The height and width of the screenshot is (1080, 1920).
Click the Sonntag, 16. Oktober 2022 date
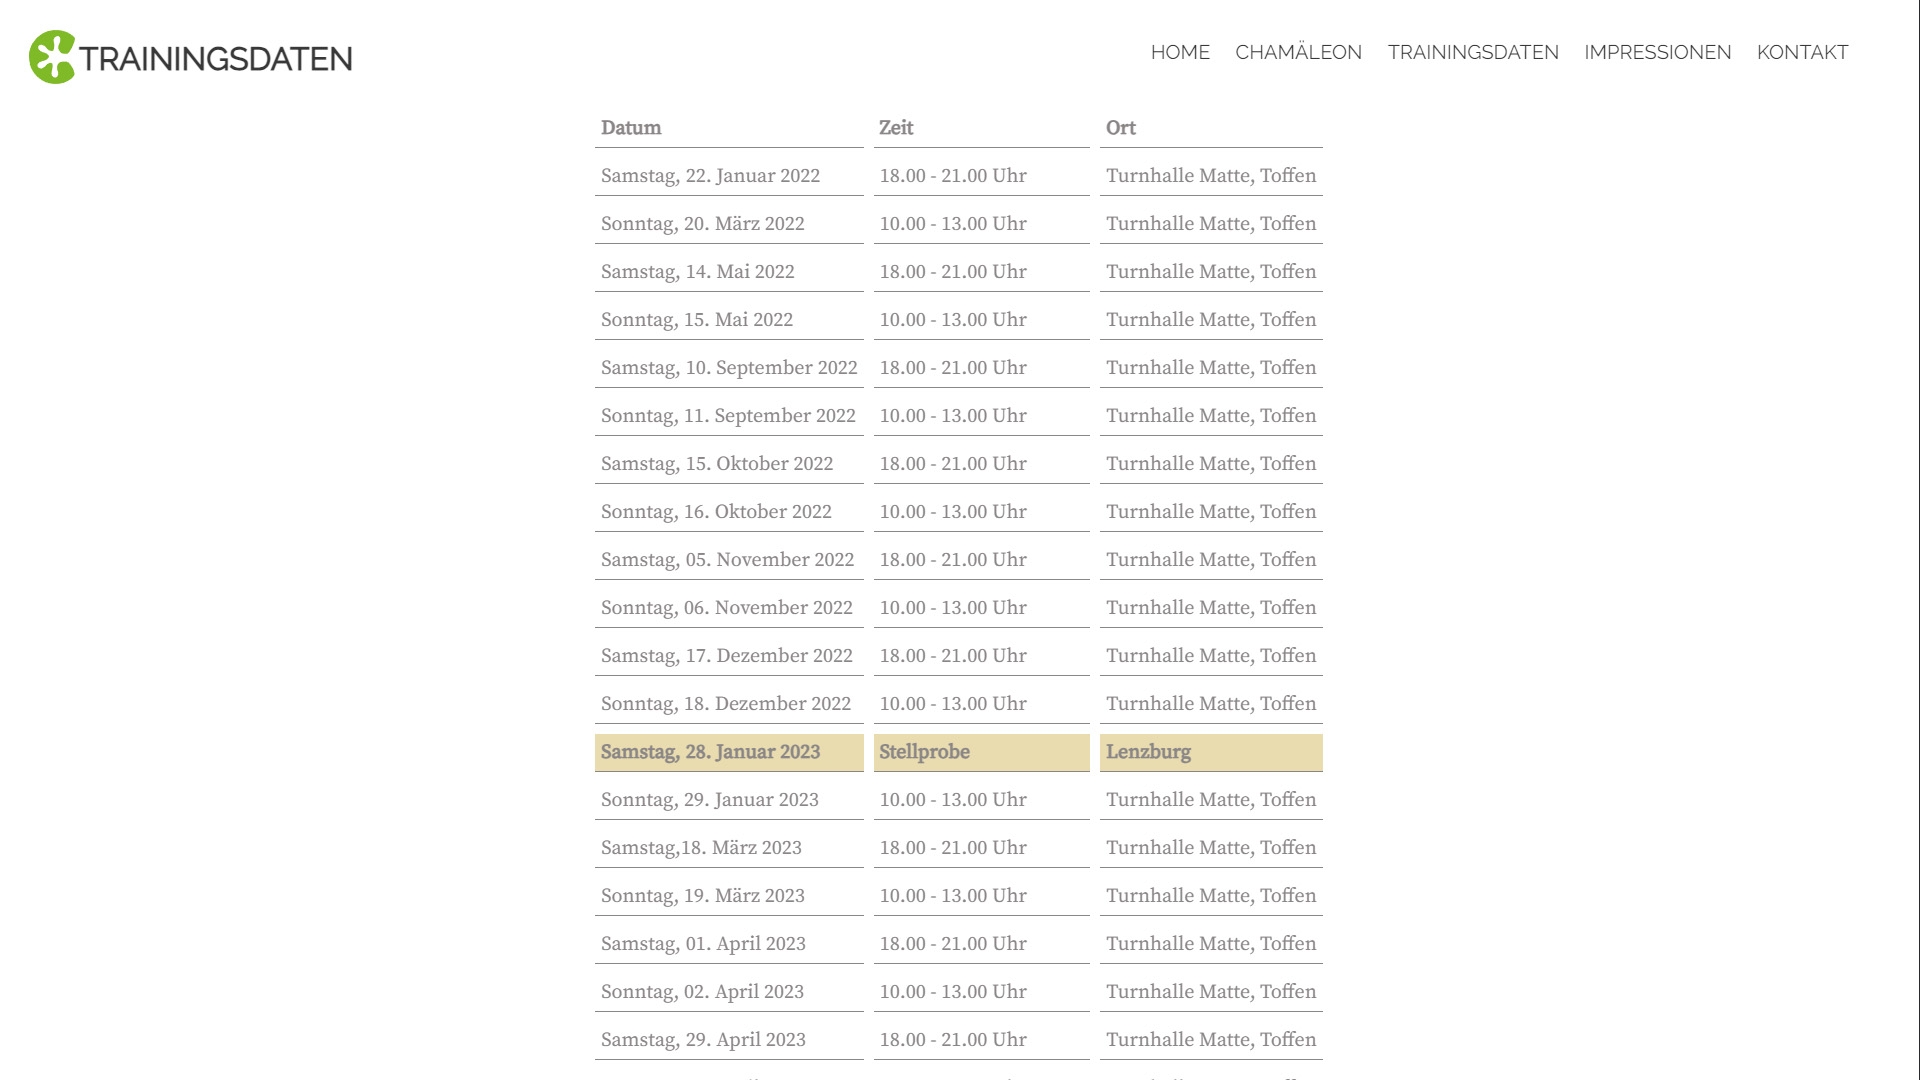click(716, 512)
